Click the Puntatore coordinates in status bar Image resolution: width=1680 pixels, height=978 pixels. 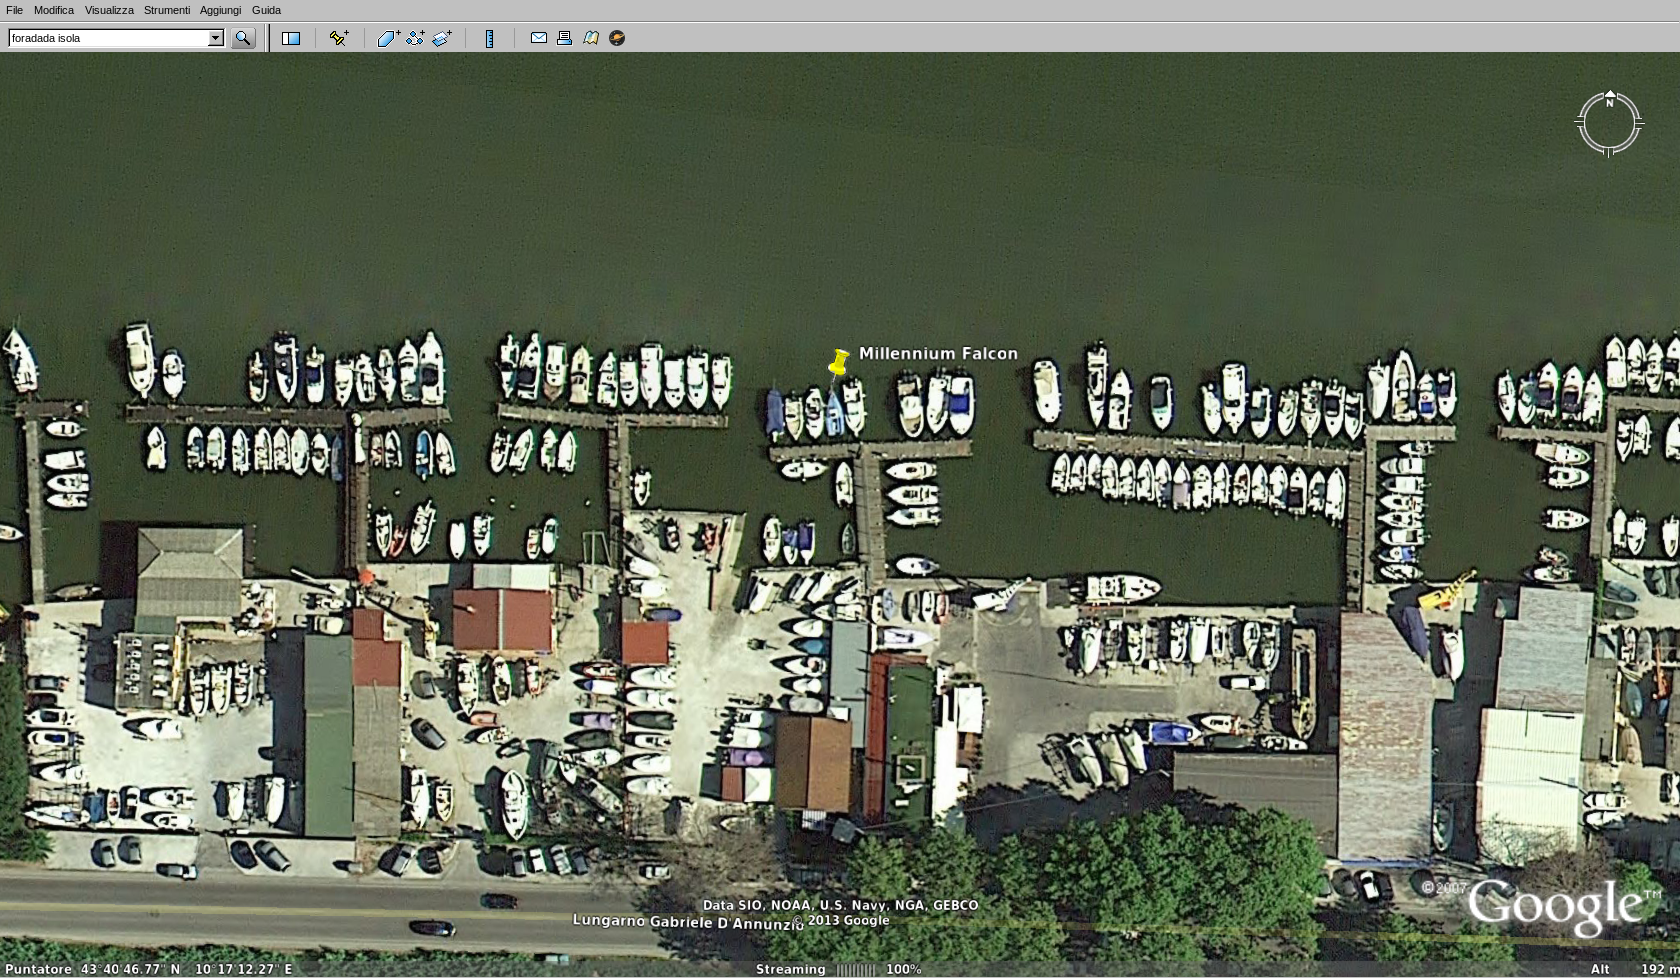coord(148,969)
